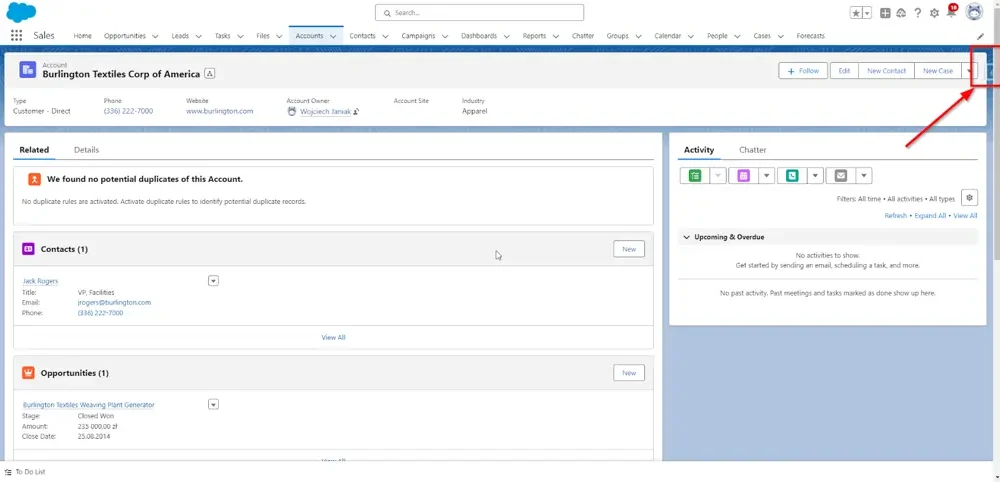Image resolution: width=1000 pixels, height=482 pixels.
Task: Open more actions dropdown next to New Case
Action: [x=969, y=71]
